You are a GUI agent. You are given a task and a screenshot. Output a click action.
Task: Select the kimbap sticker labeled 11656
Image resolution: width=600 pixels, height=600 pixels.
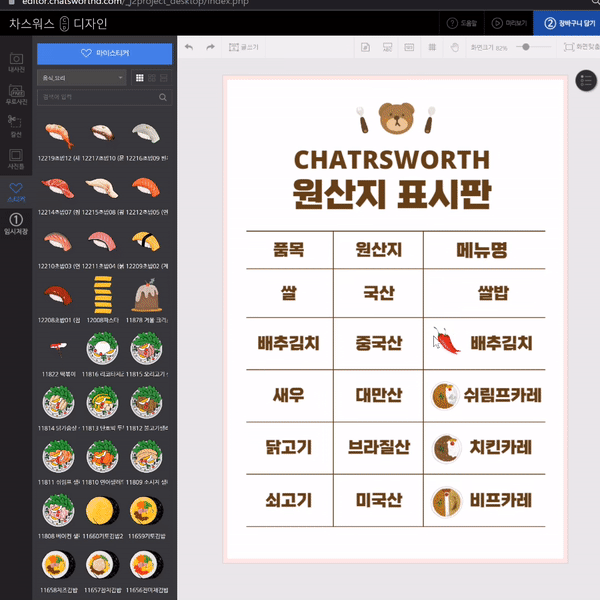147,565
